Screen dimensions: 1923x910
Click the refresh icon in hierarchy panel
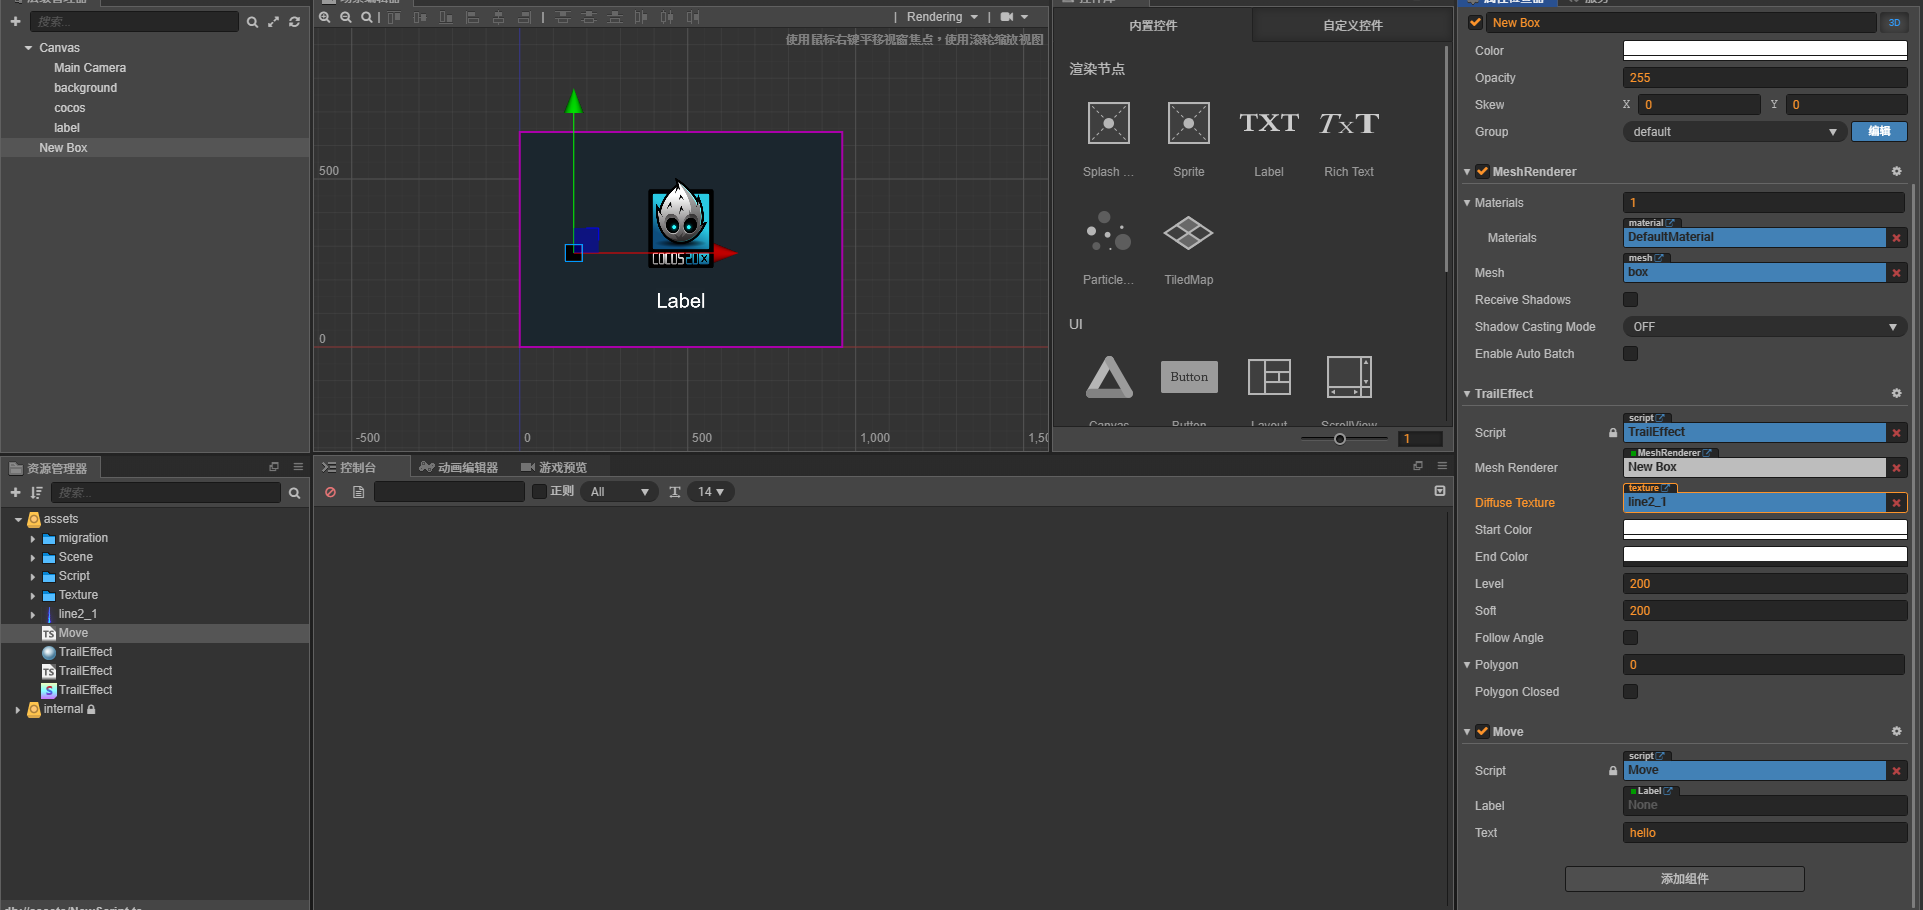(x=294, y=21)
